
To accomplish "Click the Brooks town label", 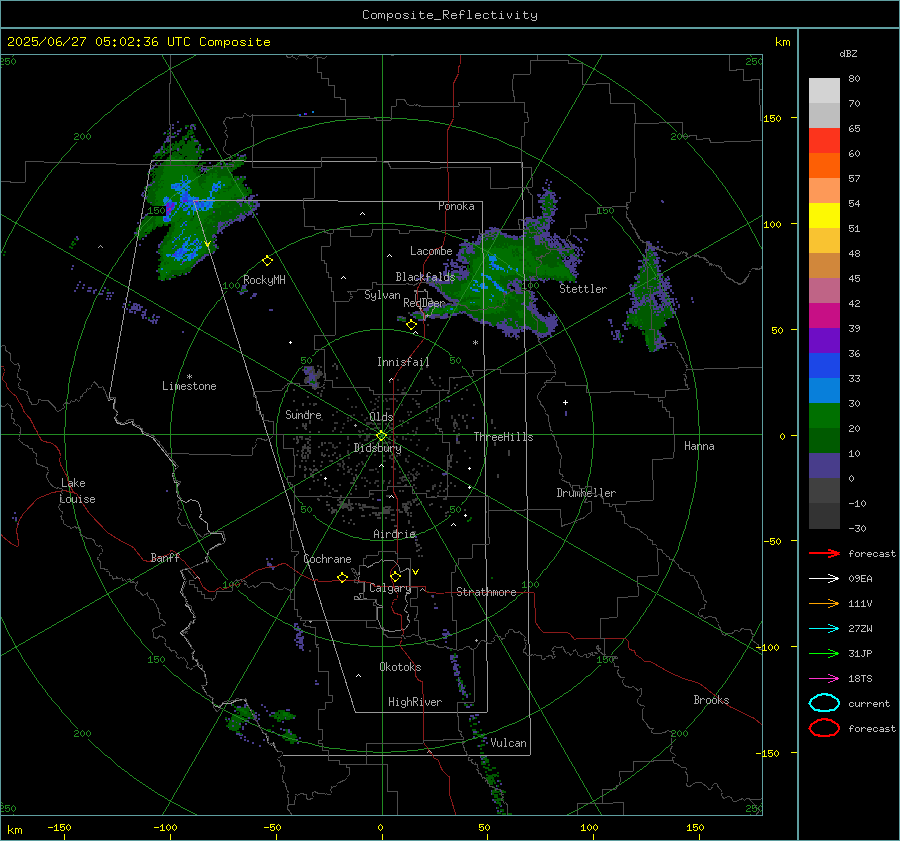I will coord(711,700).
